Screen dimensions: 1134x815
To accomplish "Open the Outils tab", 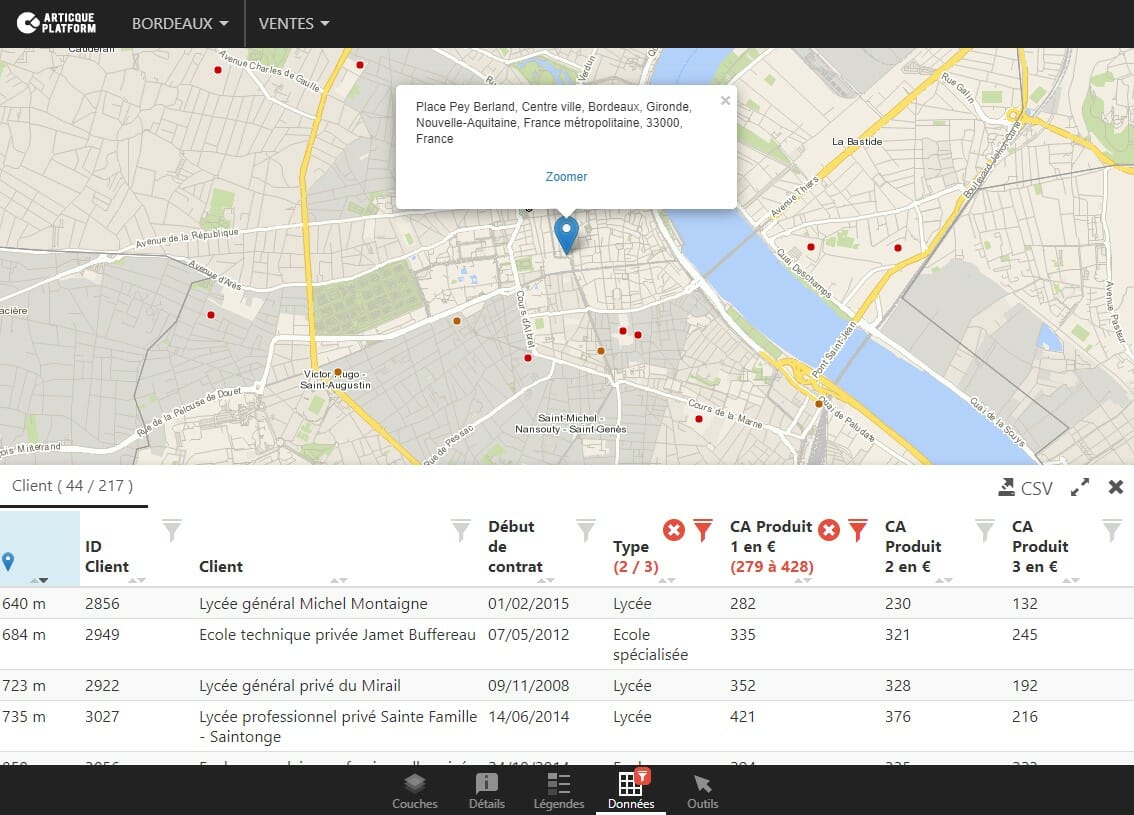I will point(702,791).
